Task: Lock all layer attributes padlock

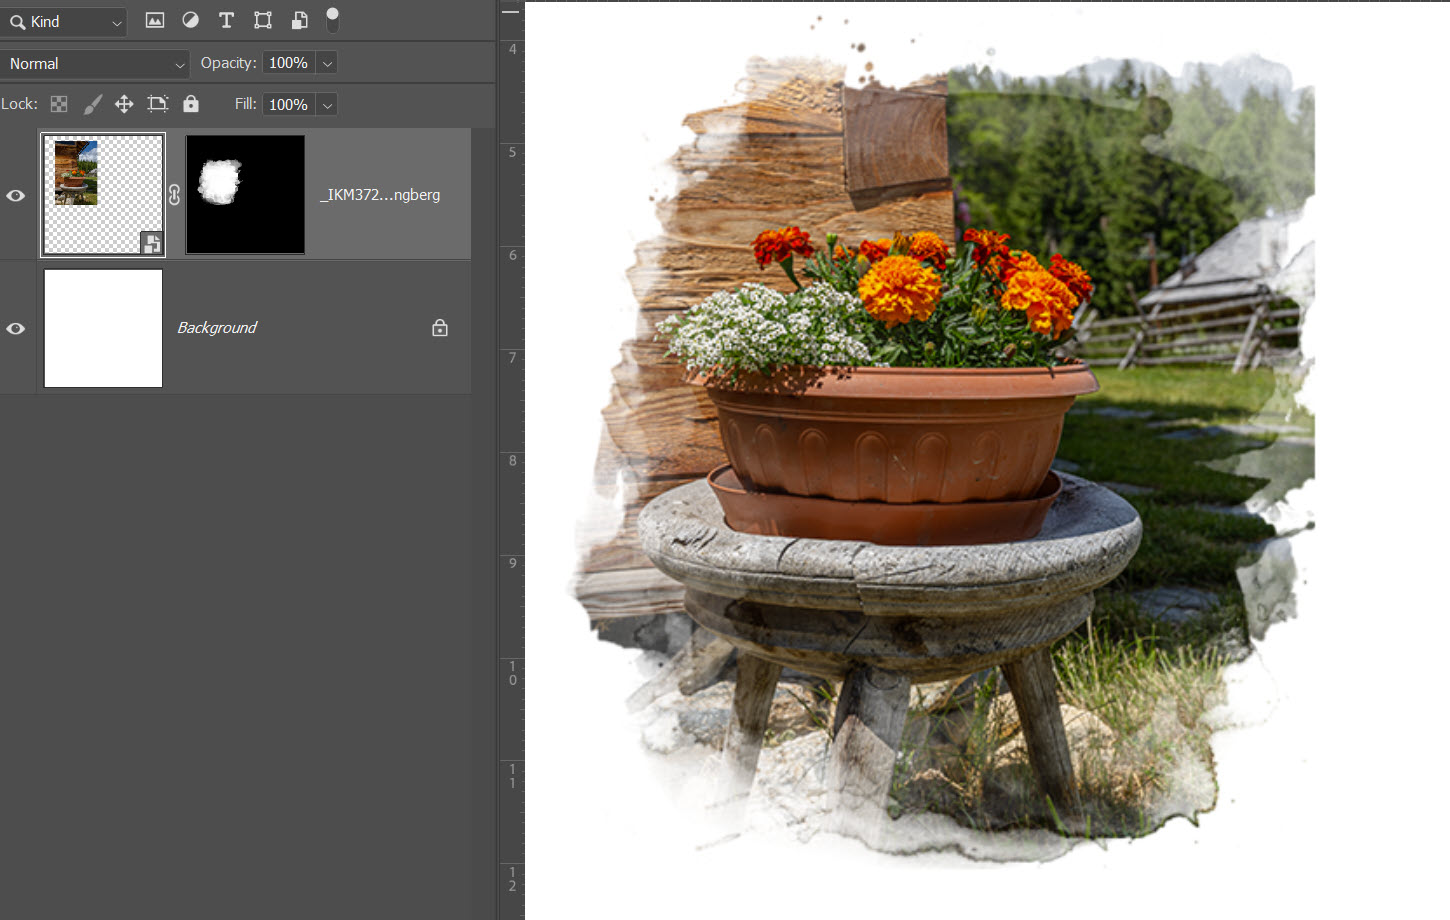Action: coord(191,104)
